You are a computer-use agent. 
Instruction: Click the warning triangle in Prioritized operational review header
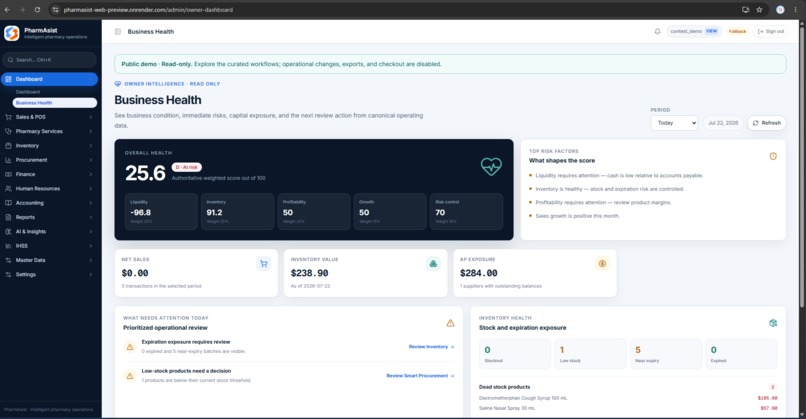coord(450,323)
